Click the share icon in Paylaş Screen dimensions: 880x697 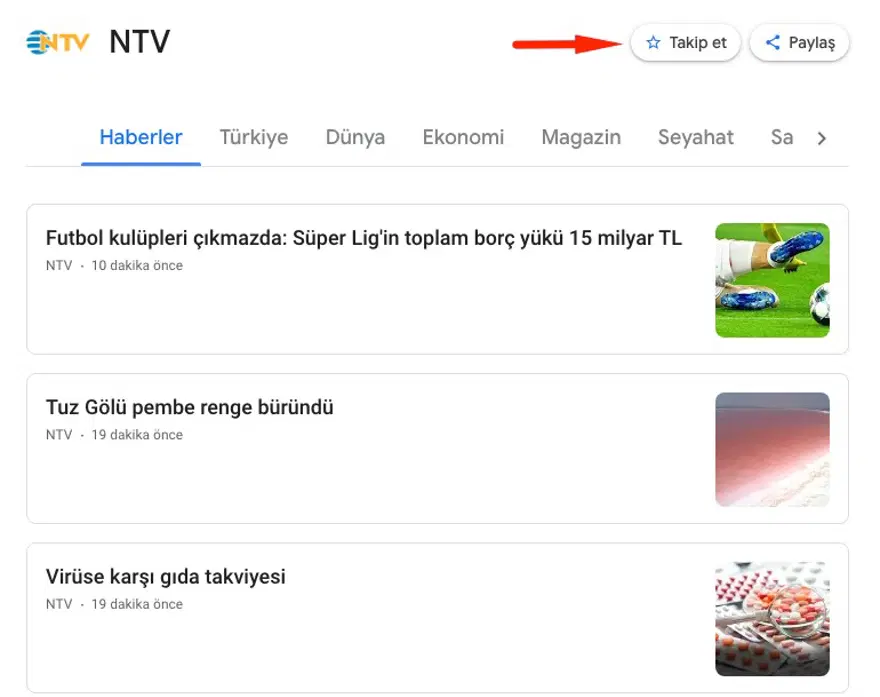point(773,42)
